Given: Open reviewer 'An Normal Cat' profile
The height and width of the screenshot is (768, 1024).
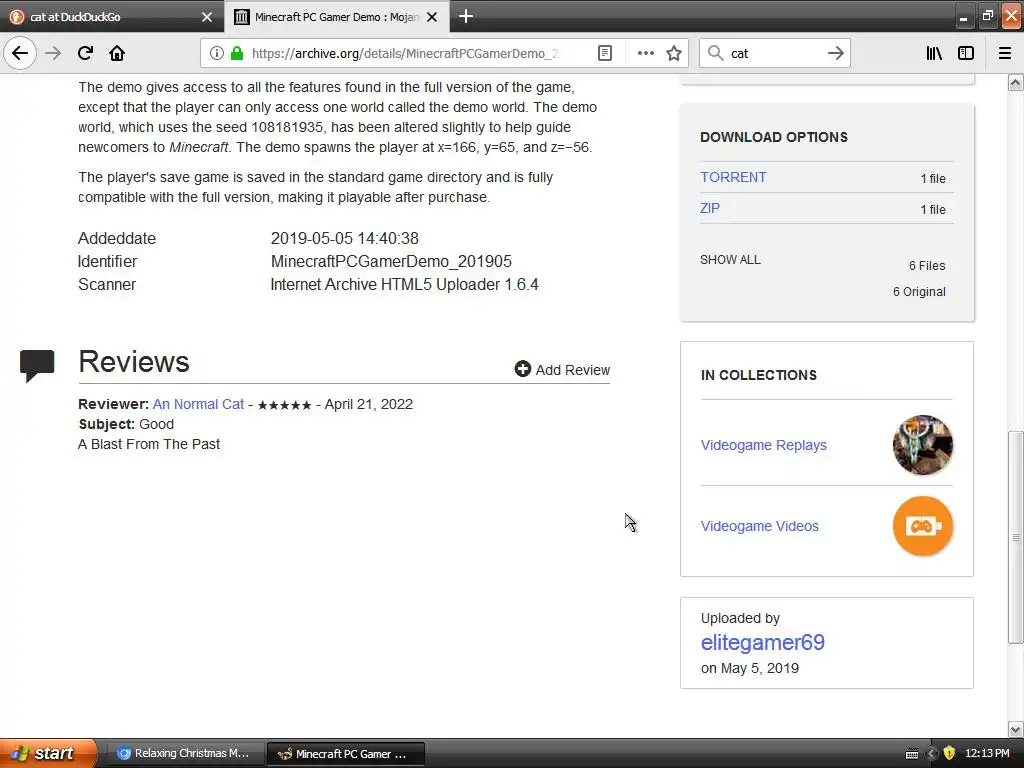Looking at the screenshot, I should click(198, 404).
